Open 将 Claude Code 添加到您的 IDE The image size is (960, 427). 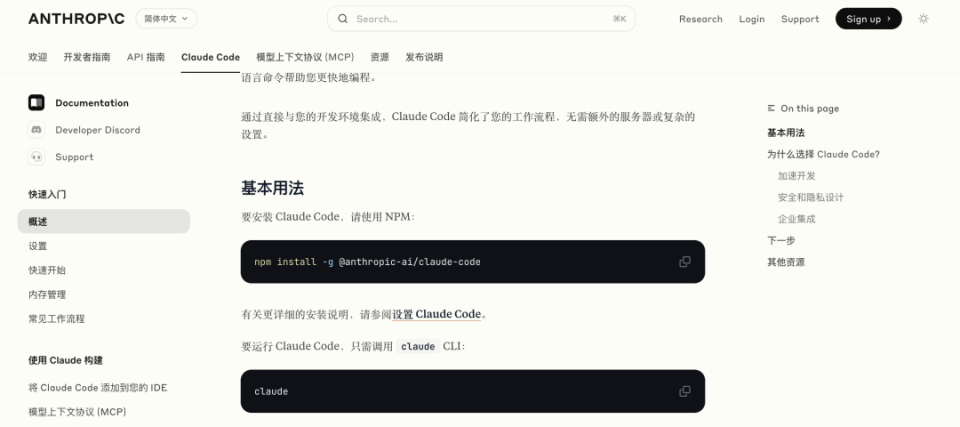97,388
